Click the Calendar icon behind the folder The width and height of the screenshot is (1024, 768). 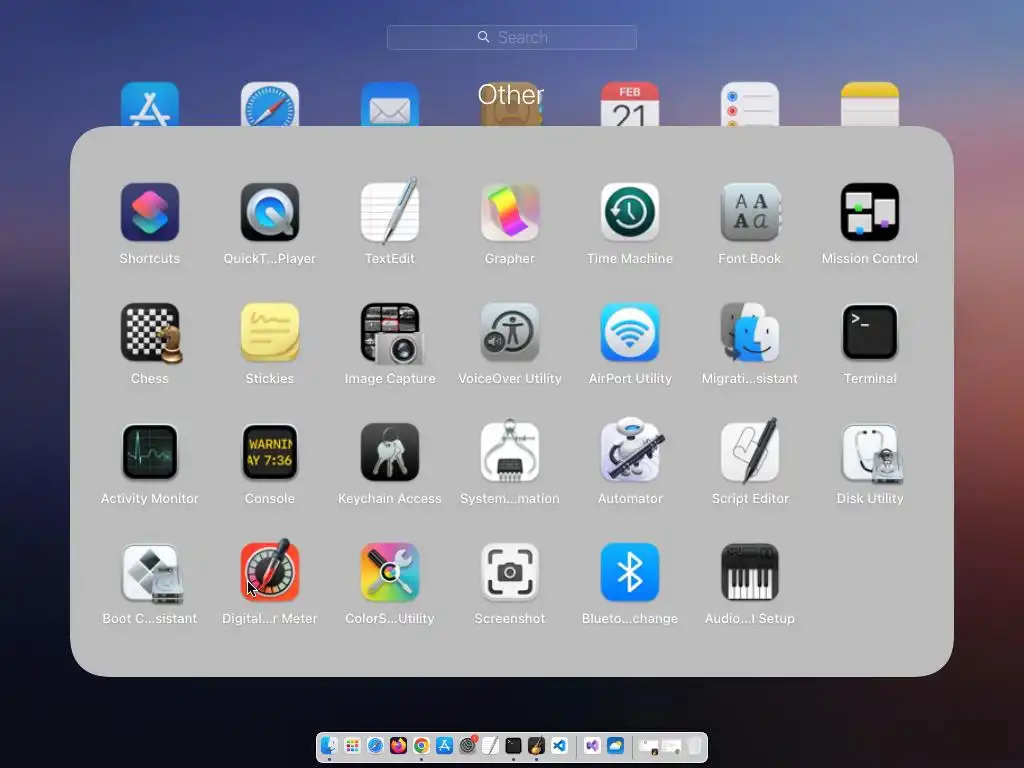[630, 104]
